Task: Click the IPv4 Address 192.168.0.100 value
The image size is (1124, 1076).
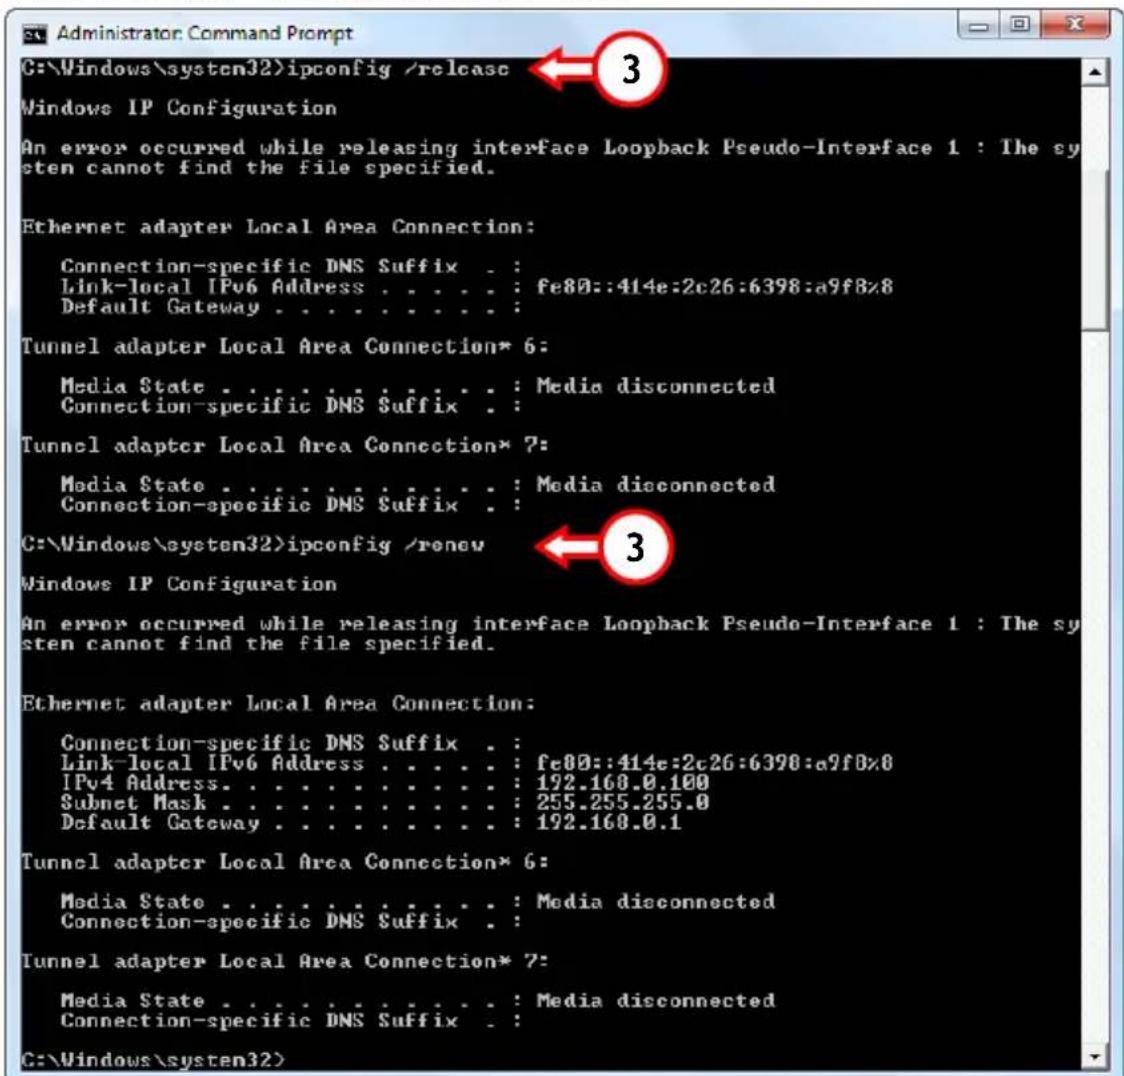Action: (622, 782)
